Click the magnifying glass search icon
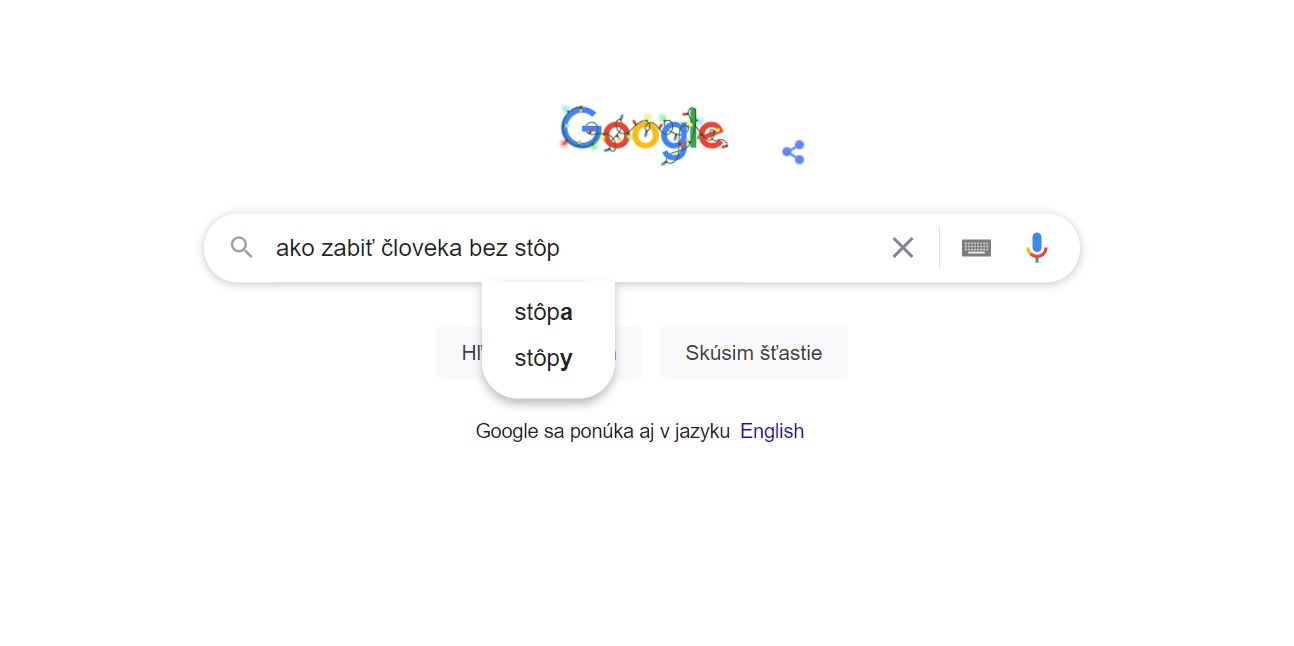The height and width of the screenshot is (646, 1294). coord(241,247)
